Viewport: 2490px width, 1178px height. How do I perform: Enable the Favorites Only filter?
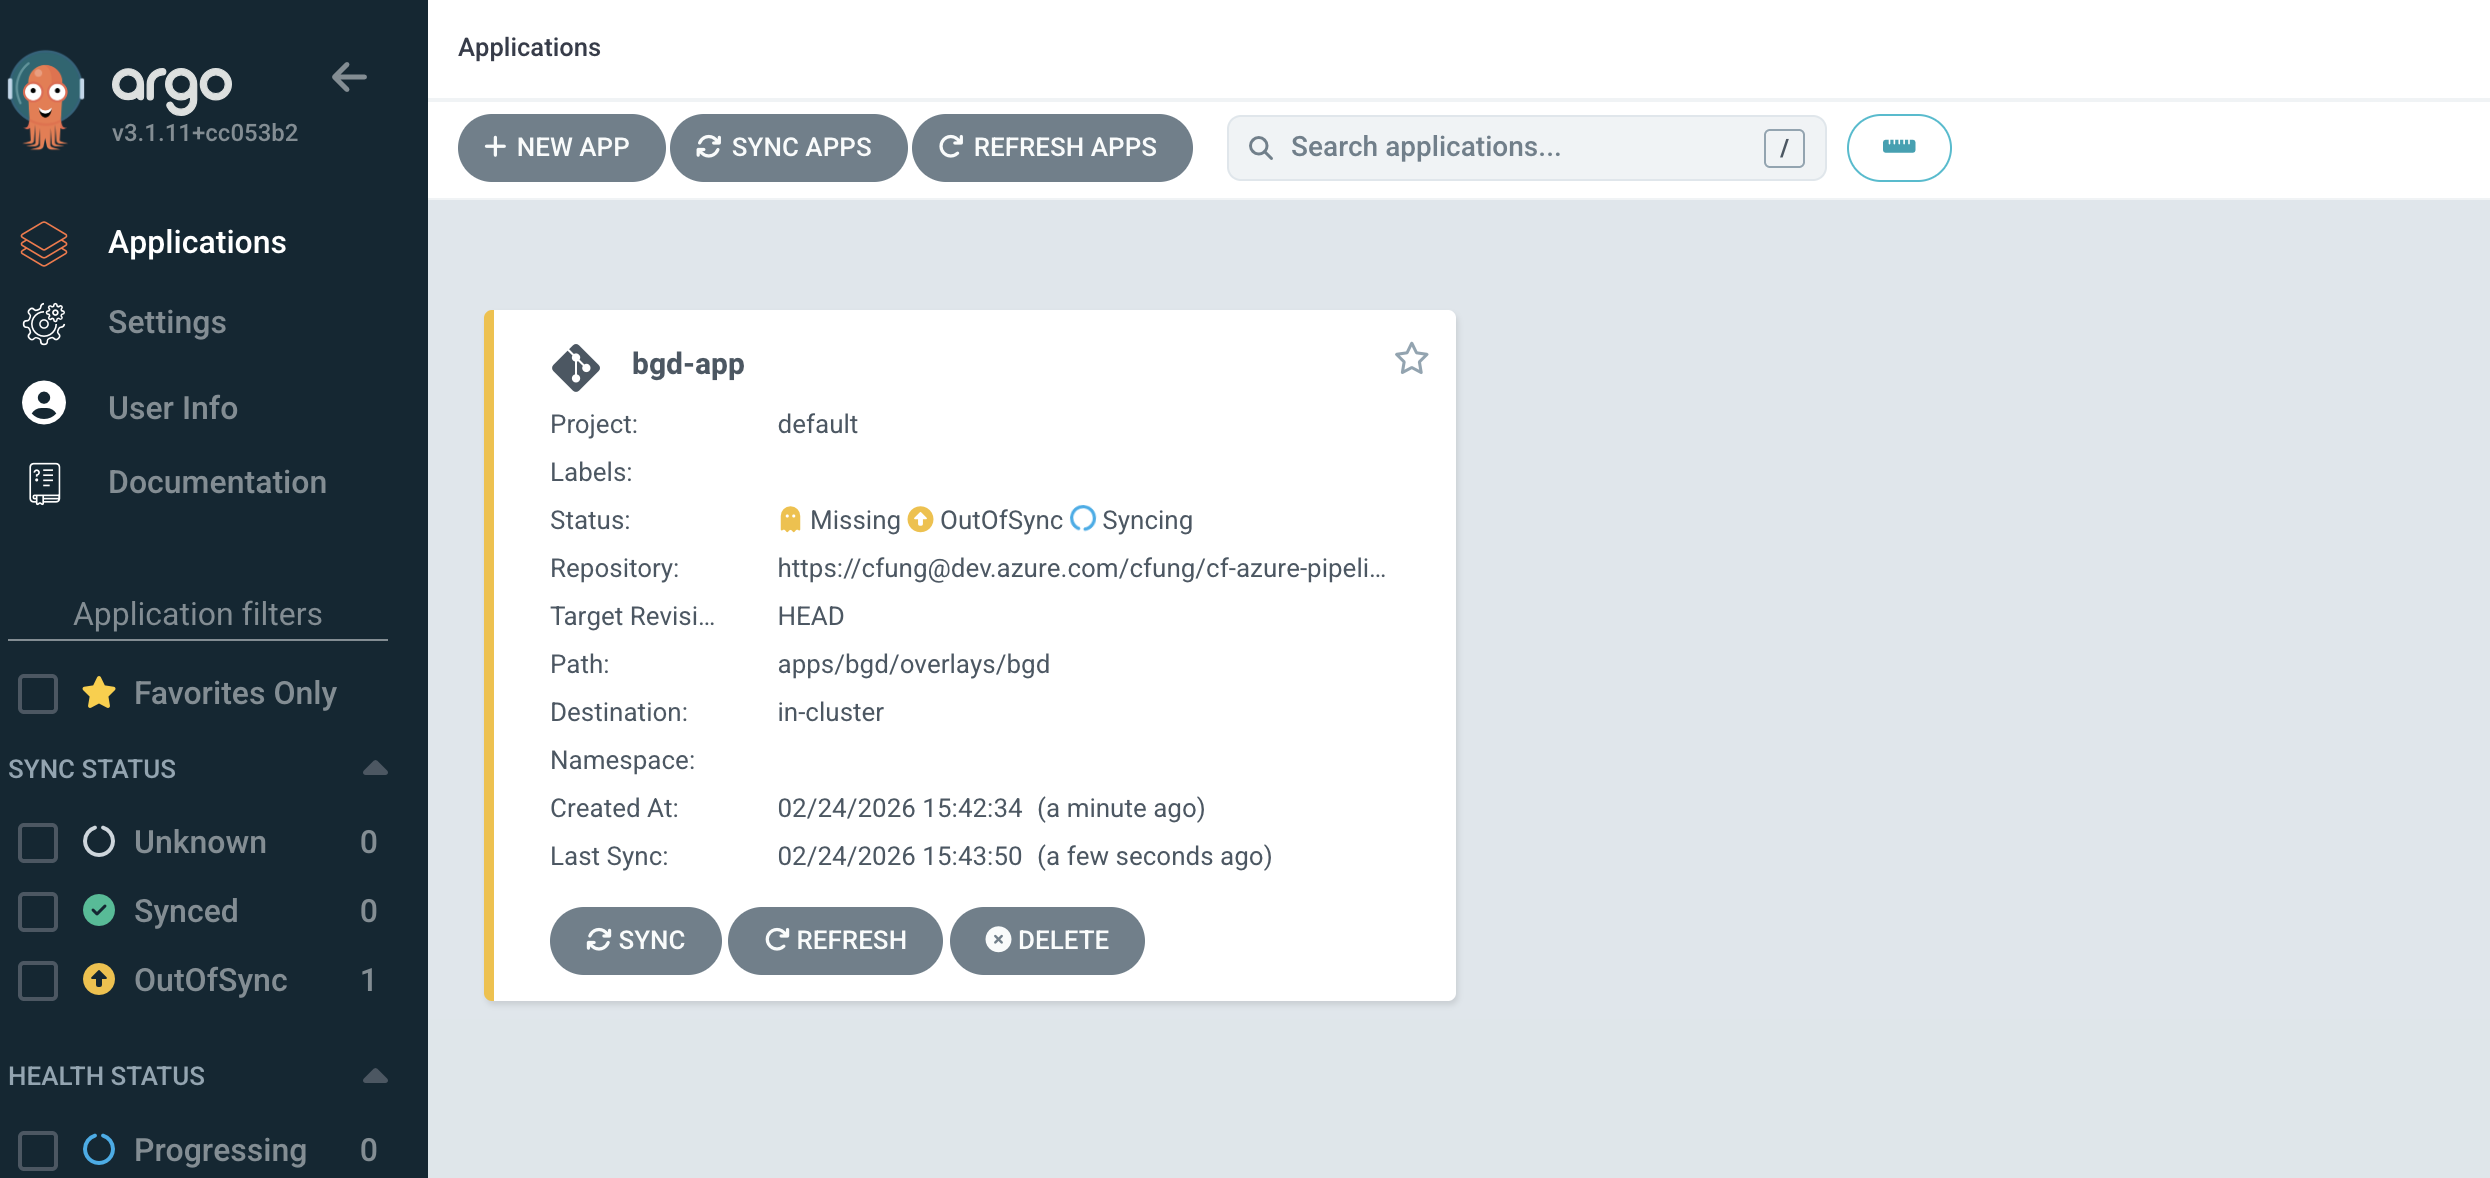coord(38,693)
